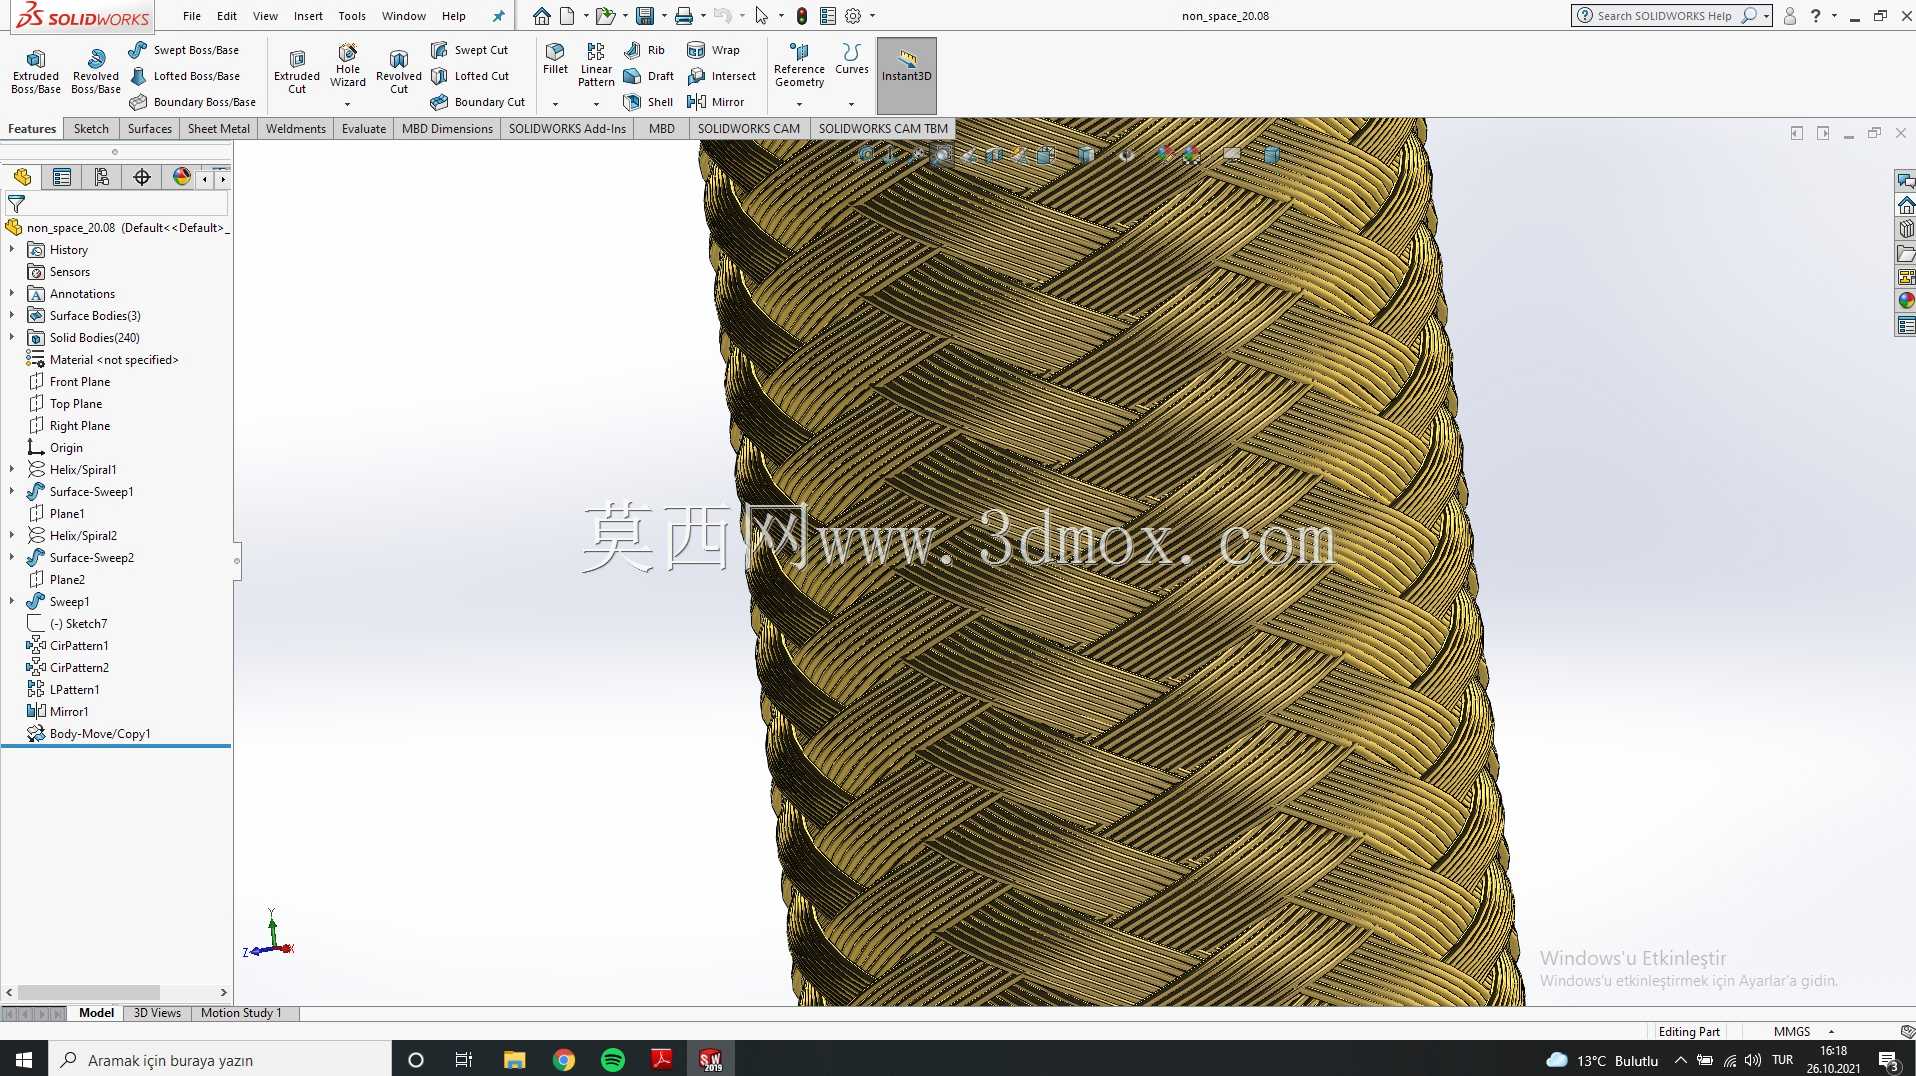Choose the Lofted Cut feature
The width and height of the screenshot is (1916, 1076).
pyautogui.click(x=470, y=76)
